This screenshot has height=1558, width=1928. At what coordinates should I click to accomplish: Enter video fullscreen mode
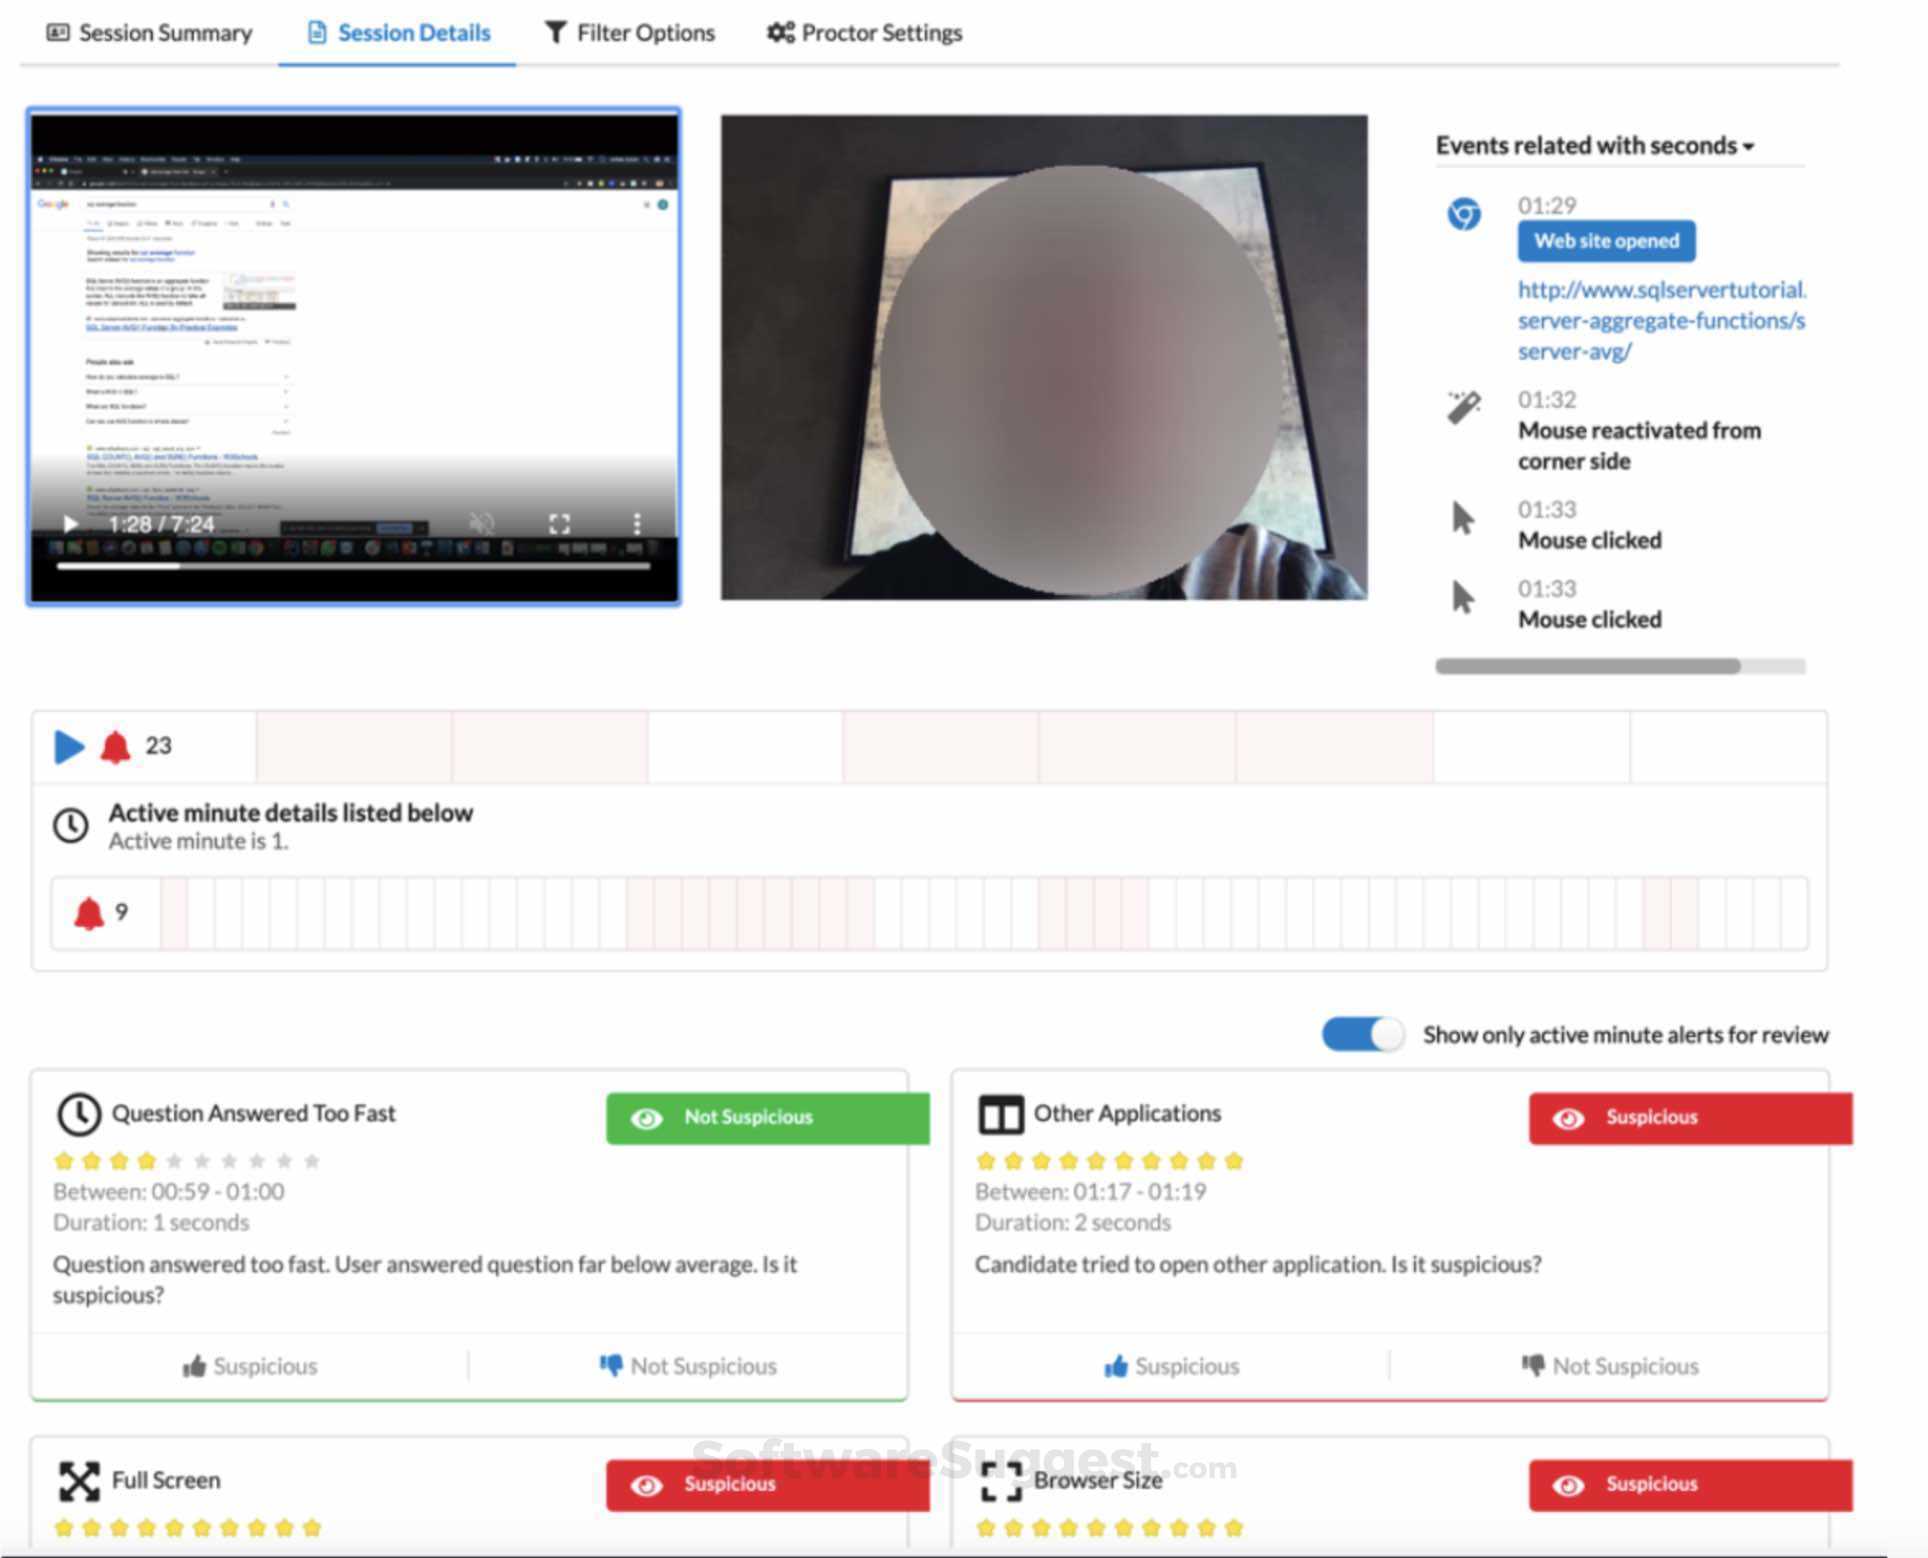point(559,523)
